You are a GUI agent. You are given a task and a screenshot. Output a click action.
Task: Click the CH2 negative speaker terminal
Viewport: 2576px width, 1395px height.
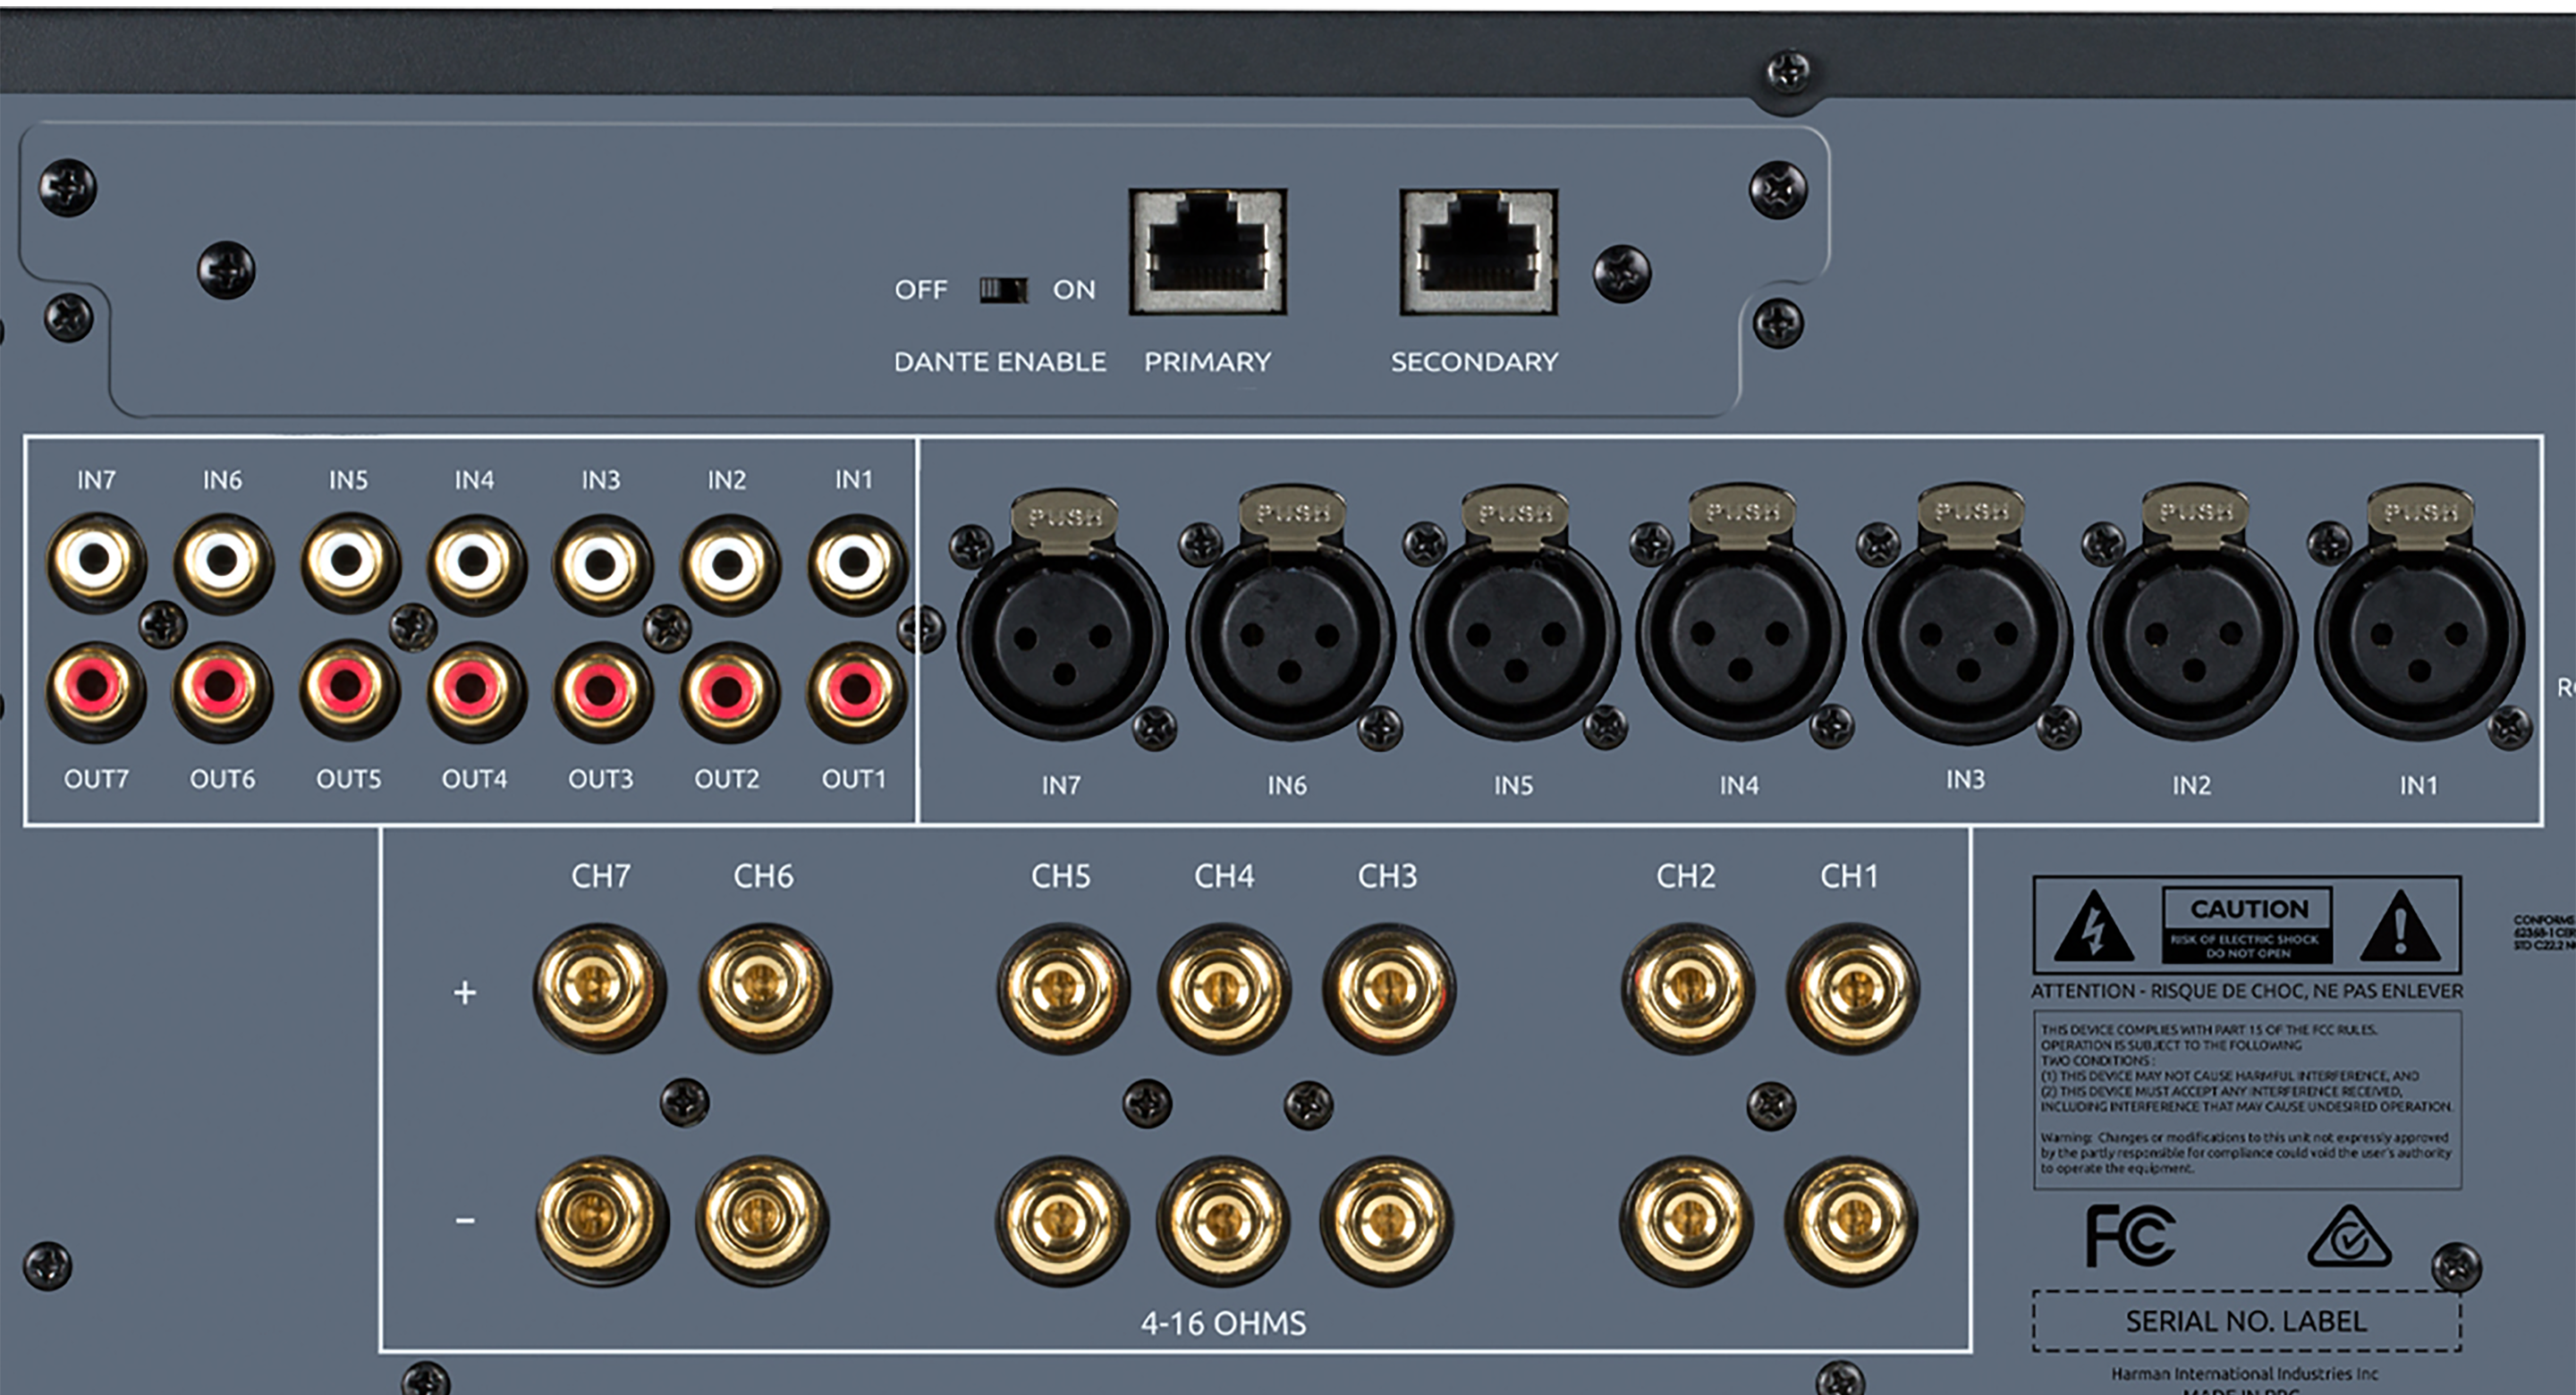[1687, 1220]
